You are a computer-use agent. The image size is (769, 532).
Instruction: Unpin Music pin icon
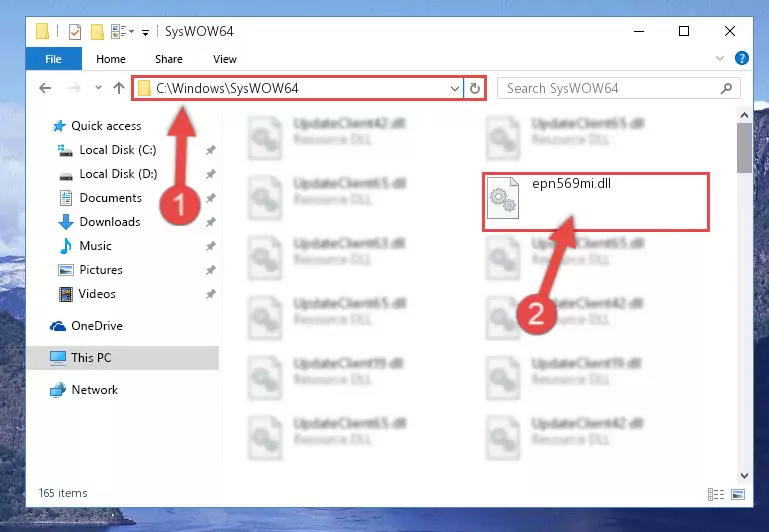pyautogui.click(x=210, y=246)
